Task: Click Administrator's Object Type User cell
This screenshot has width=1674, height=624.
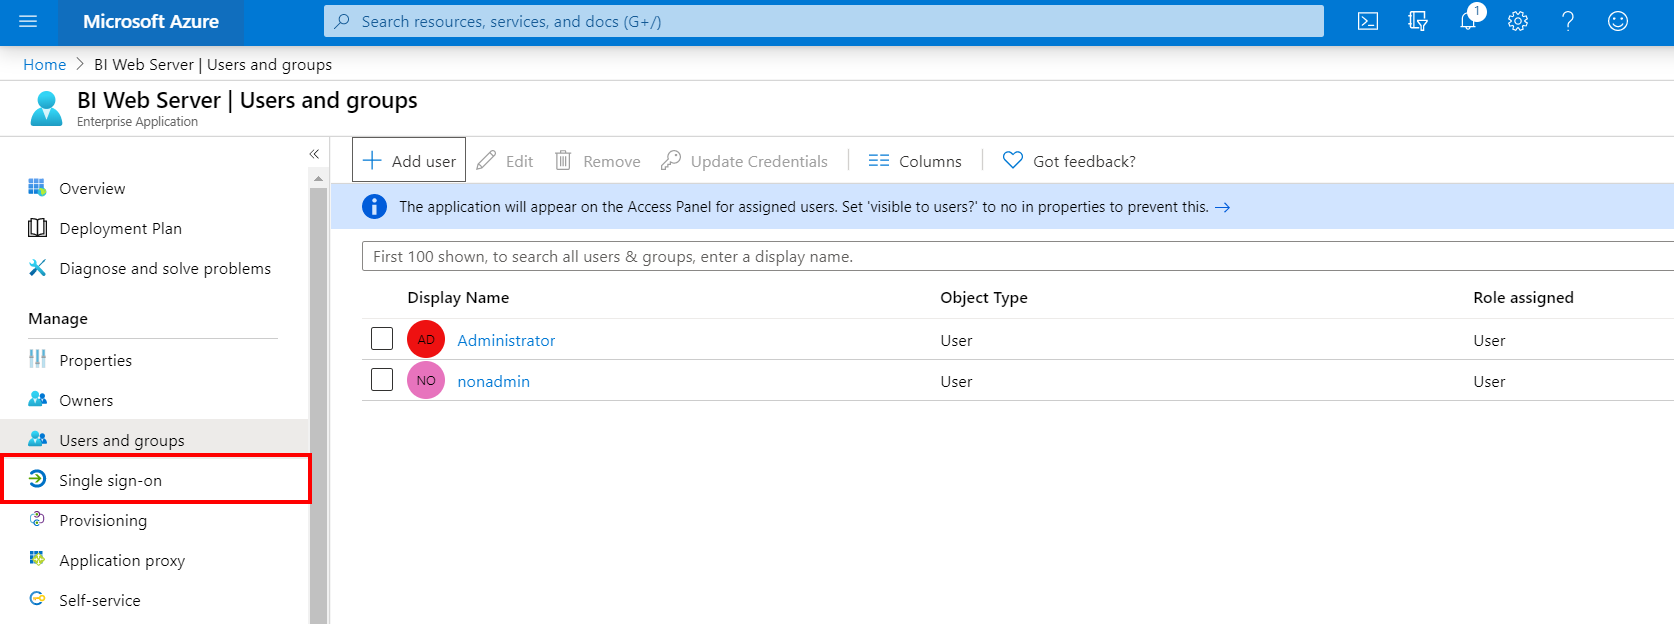Action: click(956, 340)
